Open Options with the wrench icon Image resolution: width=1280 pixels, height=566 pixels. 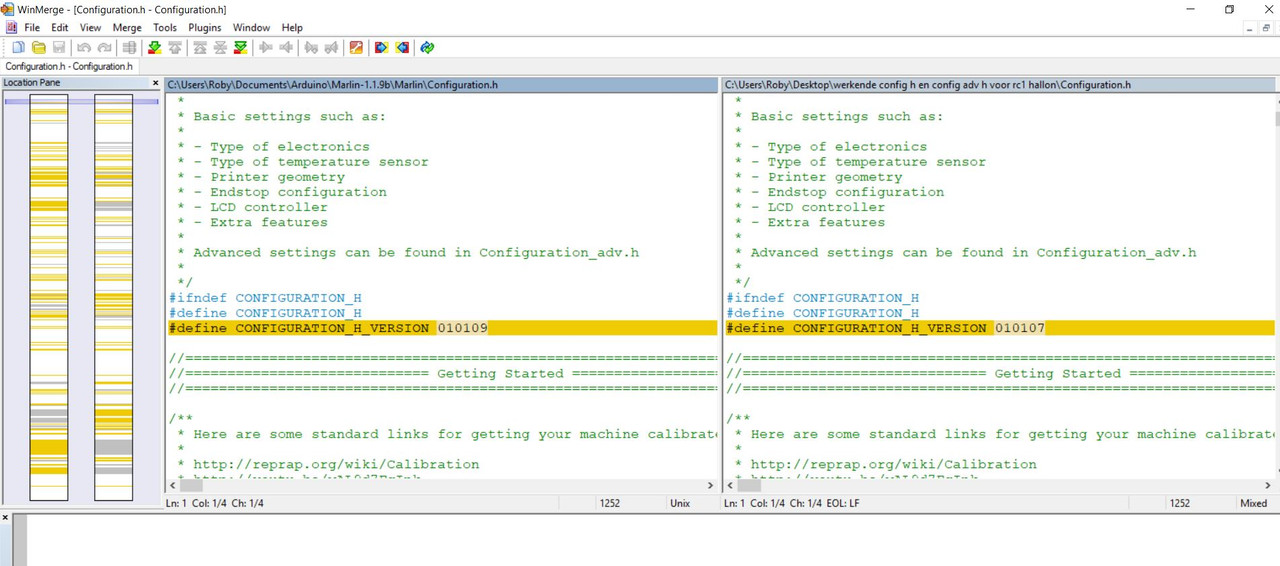coord(356,47)
